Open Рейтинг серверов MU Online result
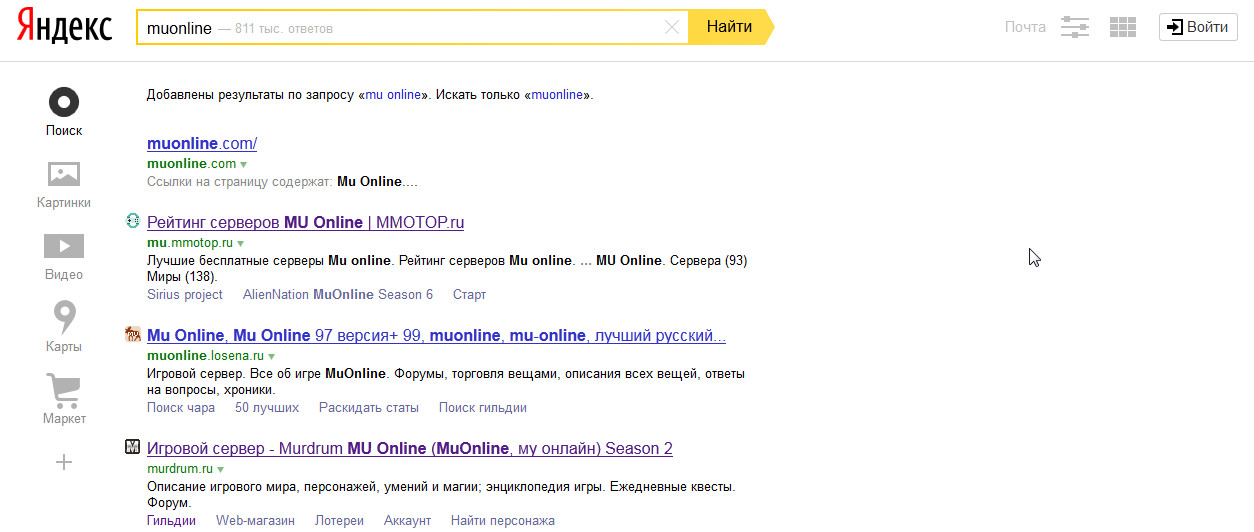Viewport: 1254px width, 532px height. [x=305, y=222]
